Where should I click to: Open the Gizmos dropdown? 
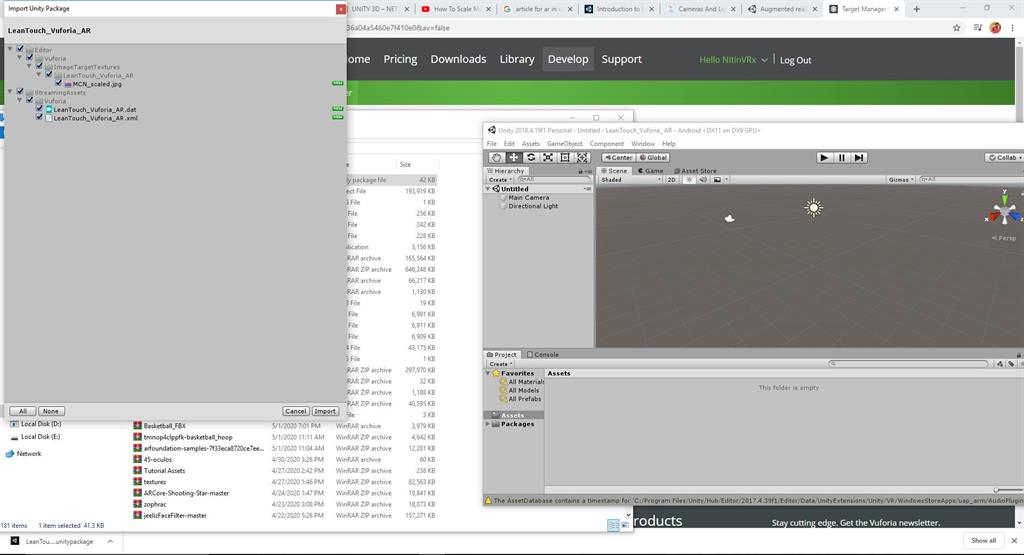pyautogui.click(x=901, y=180)
